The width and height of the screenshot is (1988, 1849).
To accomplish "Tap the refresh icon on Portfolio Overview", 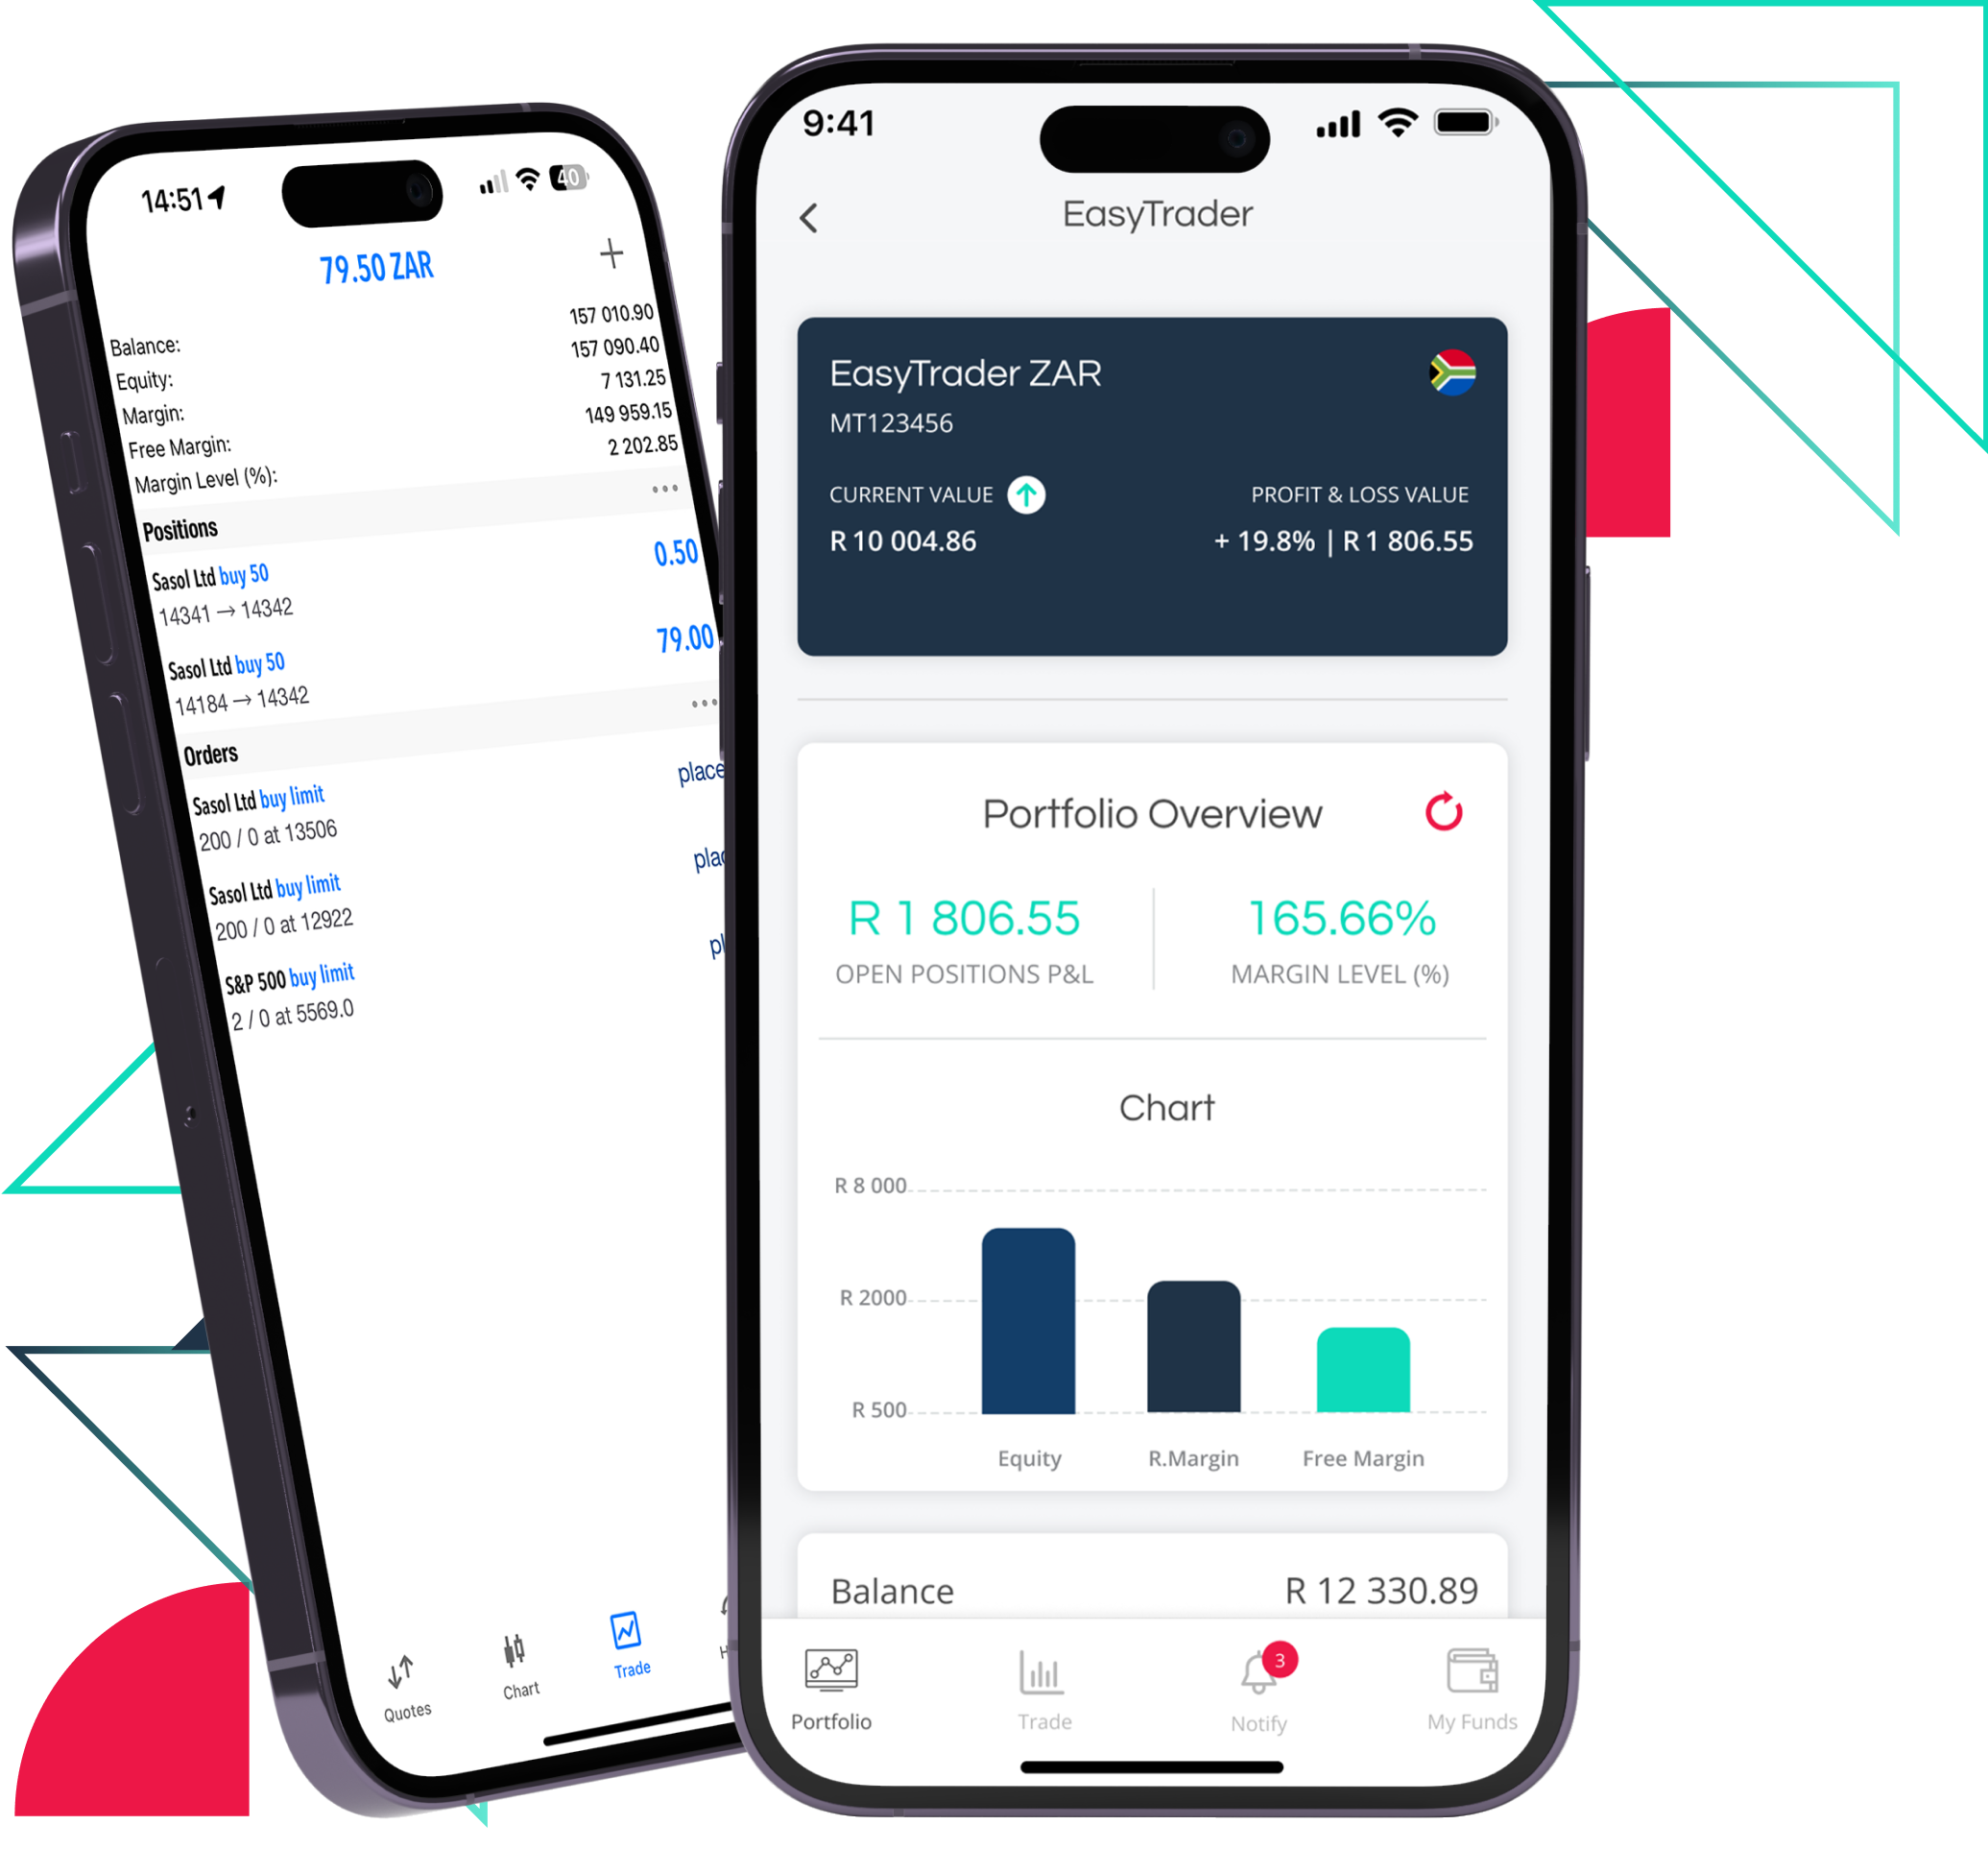I will [x=1444, y=811].
